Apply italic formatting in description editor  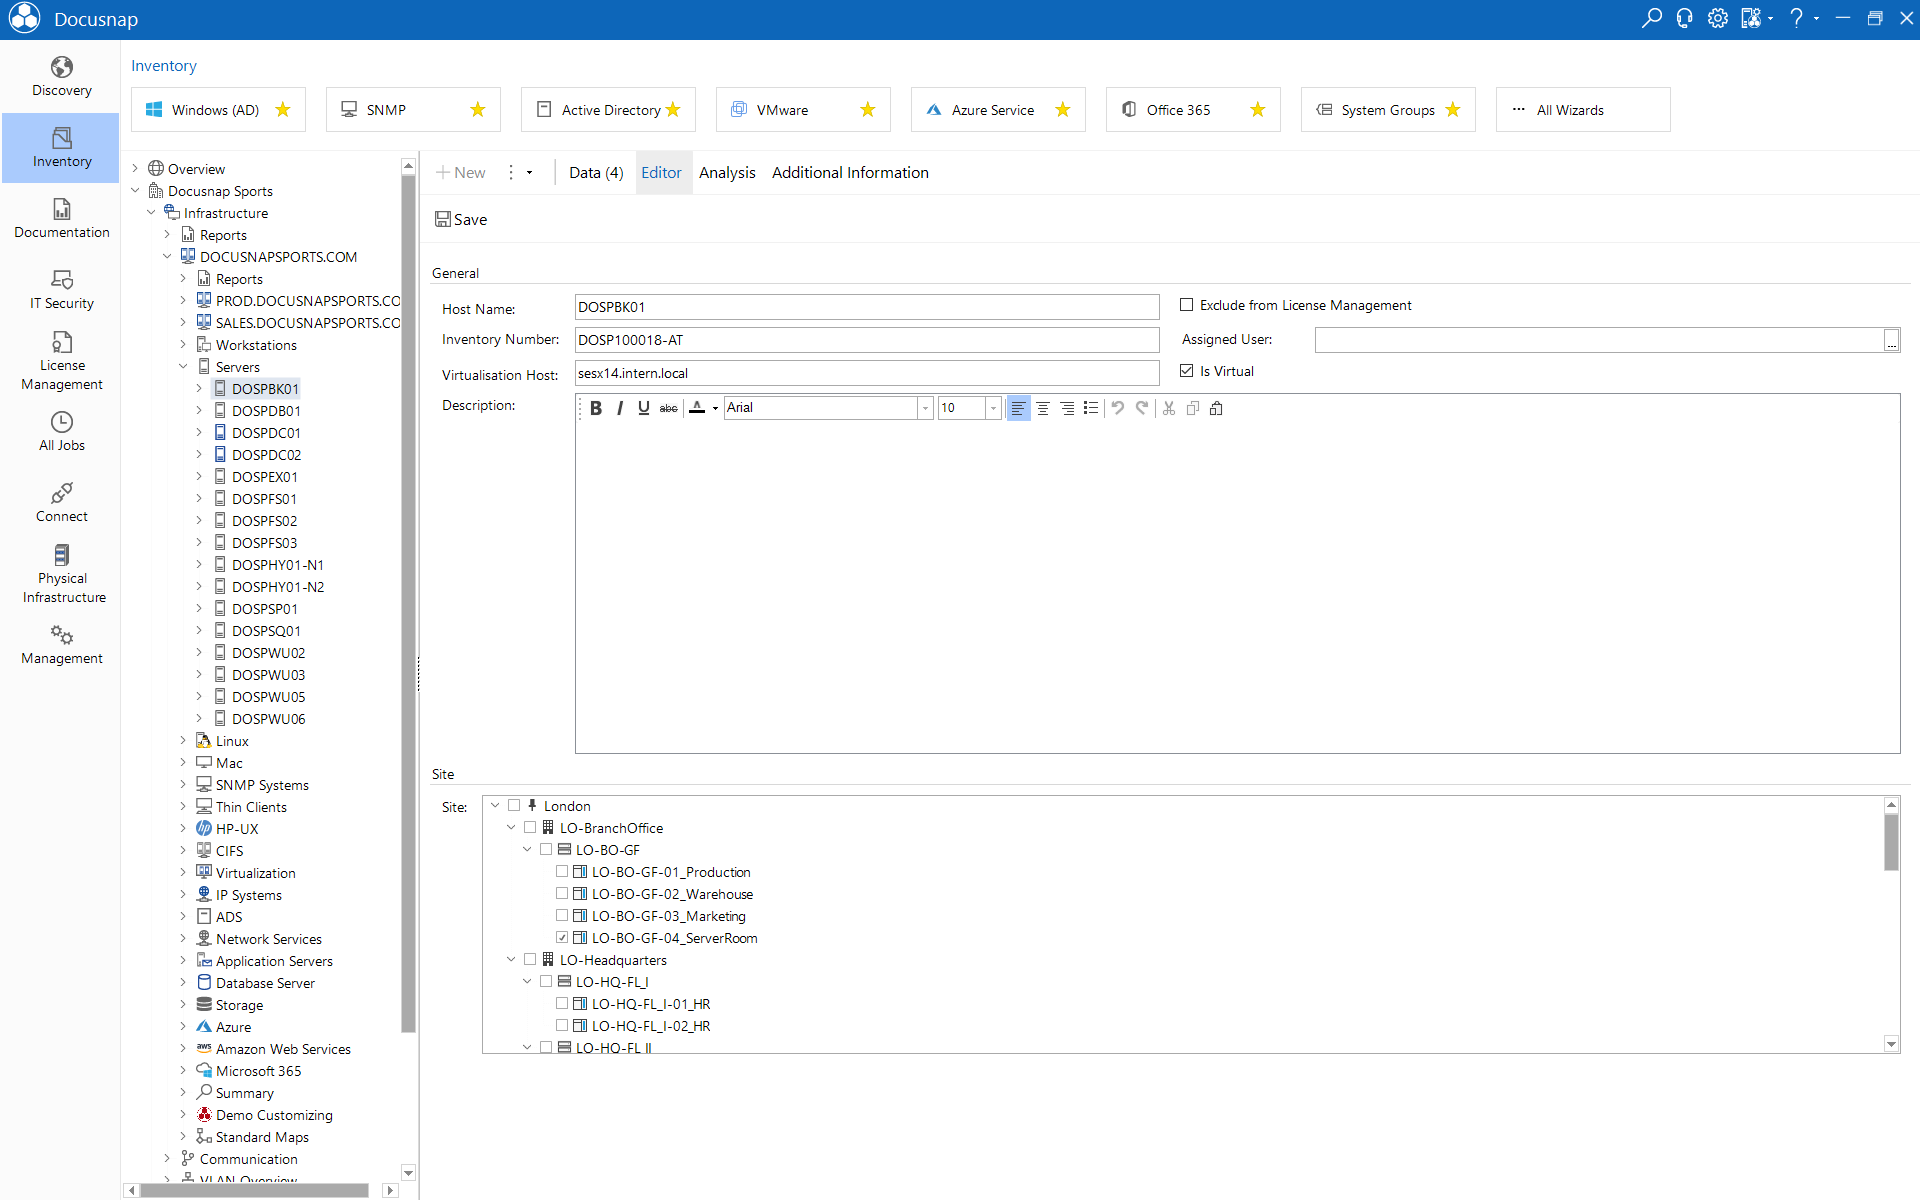pyautogui.click(x=620, y=408)
